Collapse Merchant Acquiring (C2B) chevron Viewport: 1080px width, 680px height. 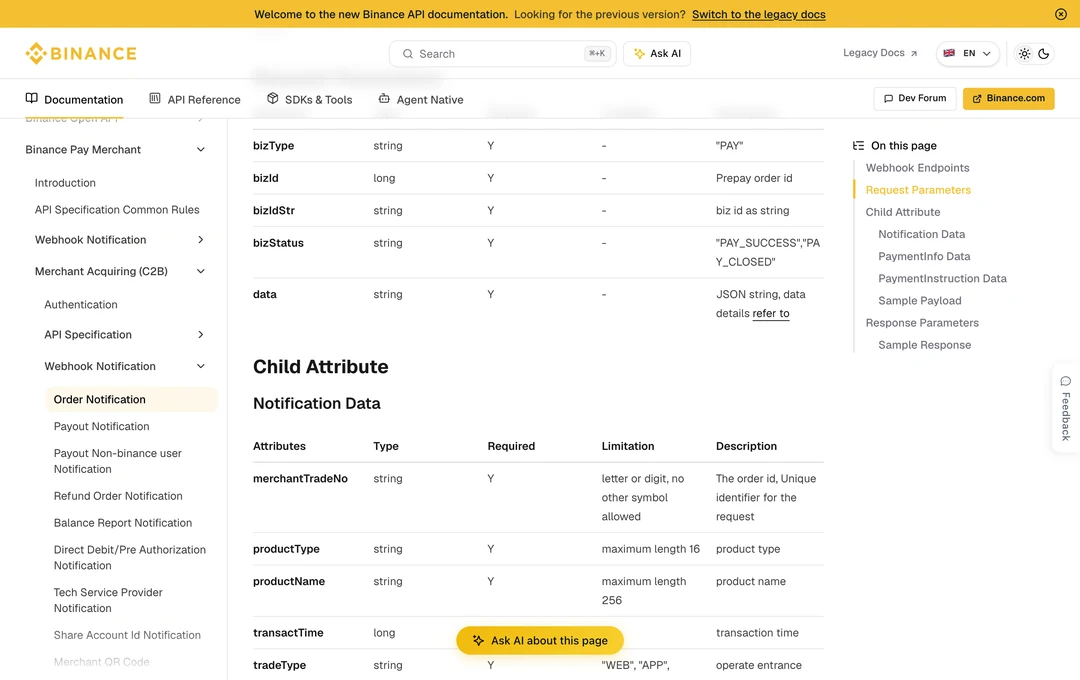coord(200,271)
